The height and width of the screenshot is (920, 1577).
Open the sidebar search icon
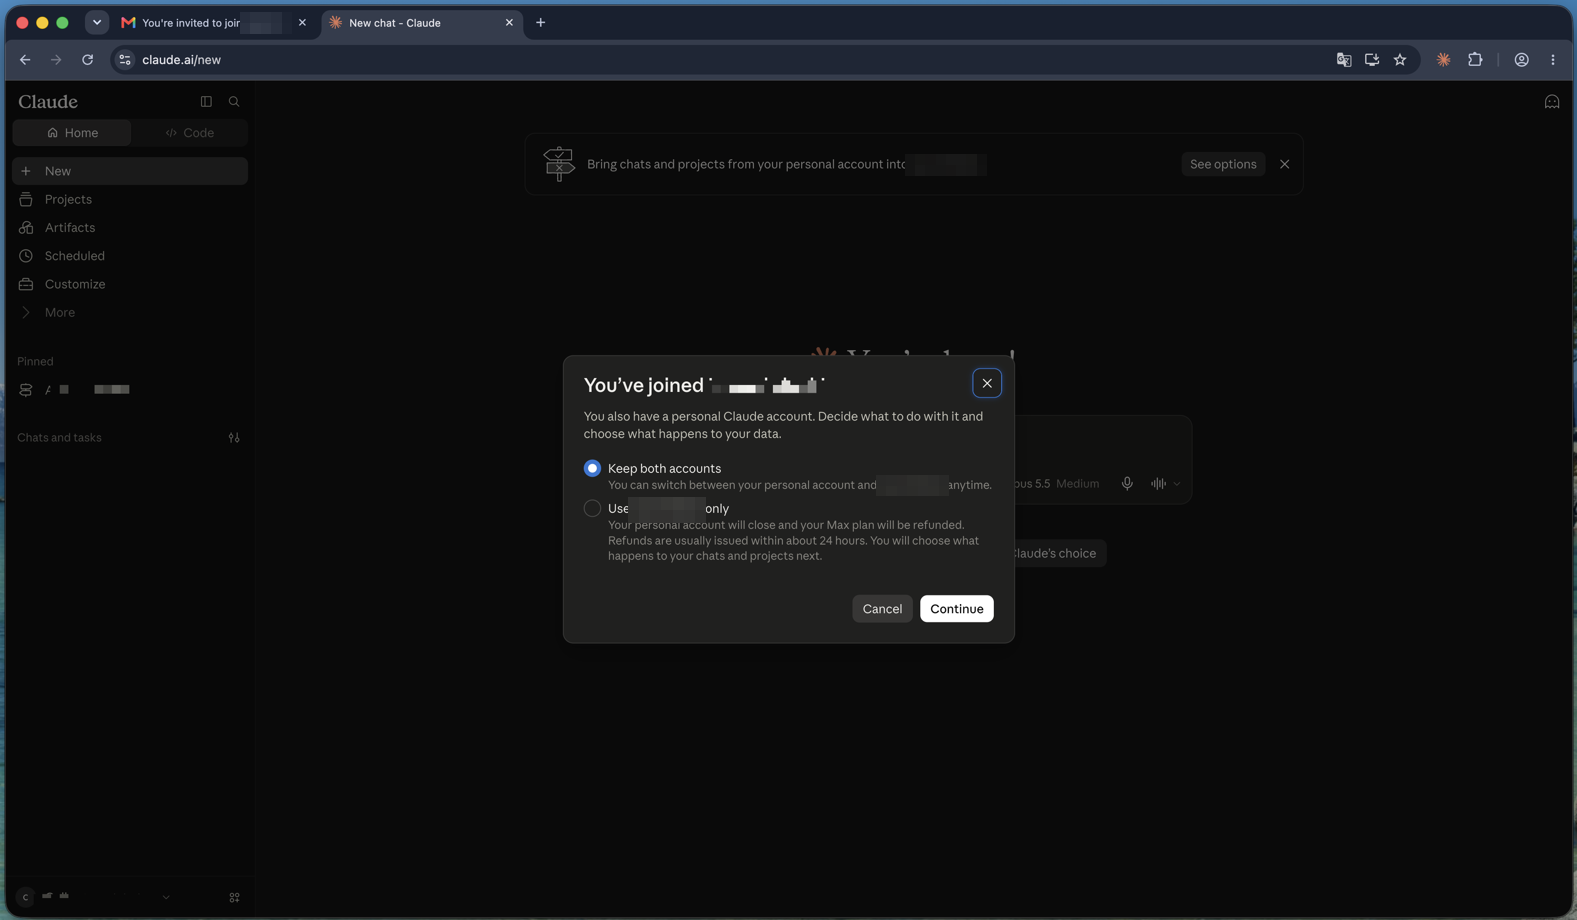pos(234,101)
